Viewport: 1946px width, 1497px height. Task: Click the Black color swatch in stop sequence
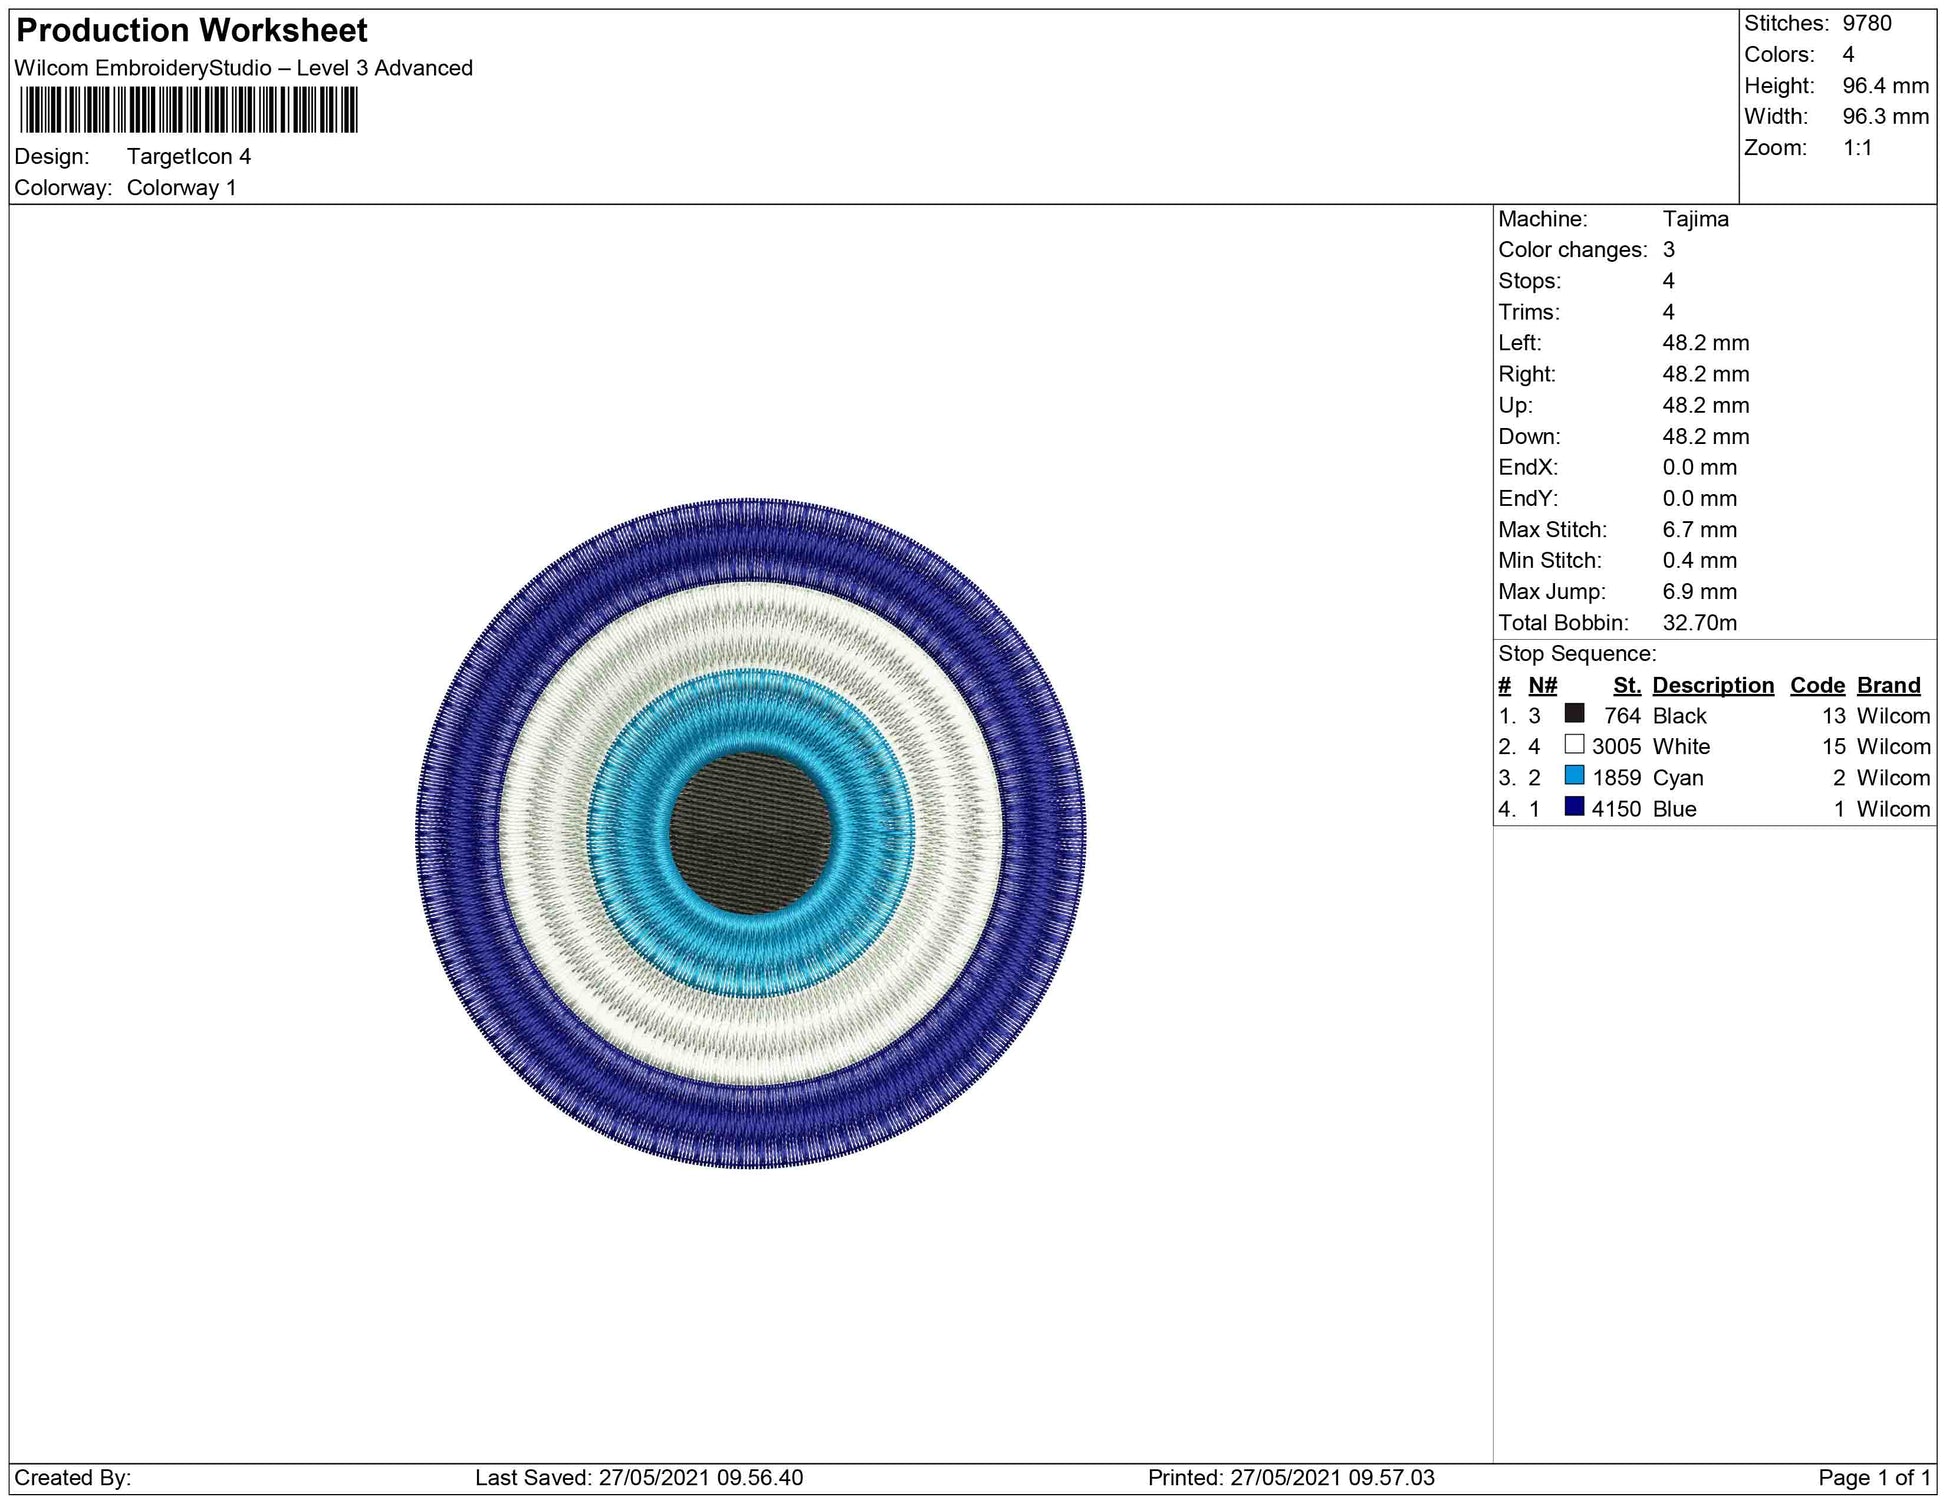[x=1574, y=713]
